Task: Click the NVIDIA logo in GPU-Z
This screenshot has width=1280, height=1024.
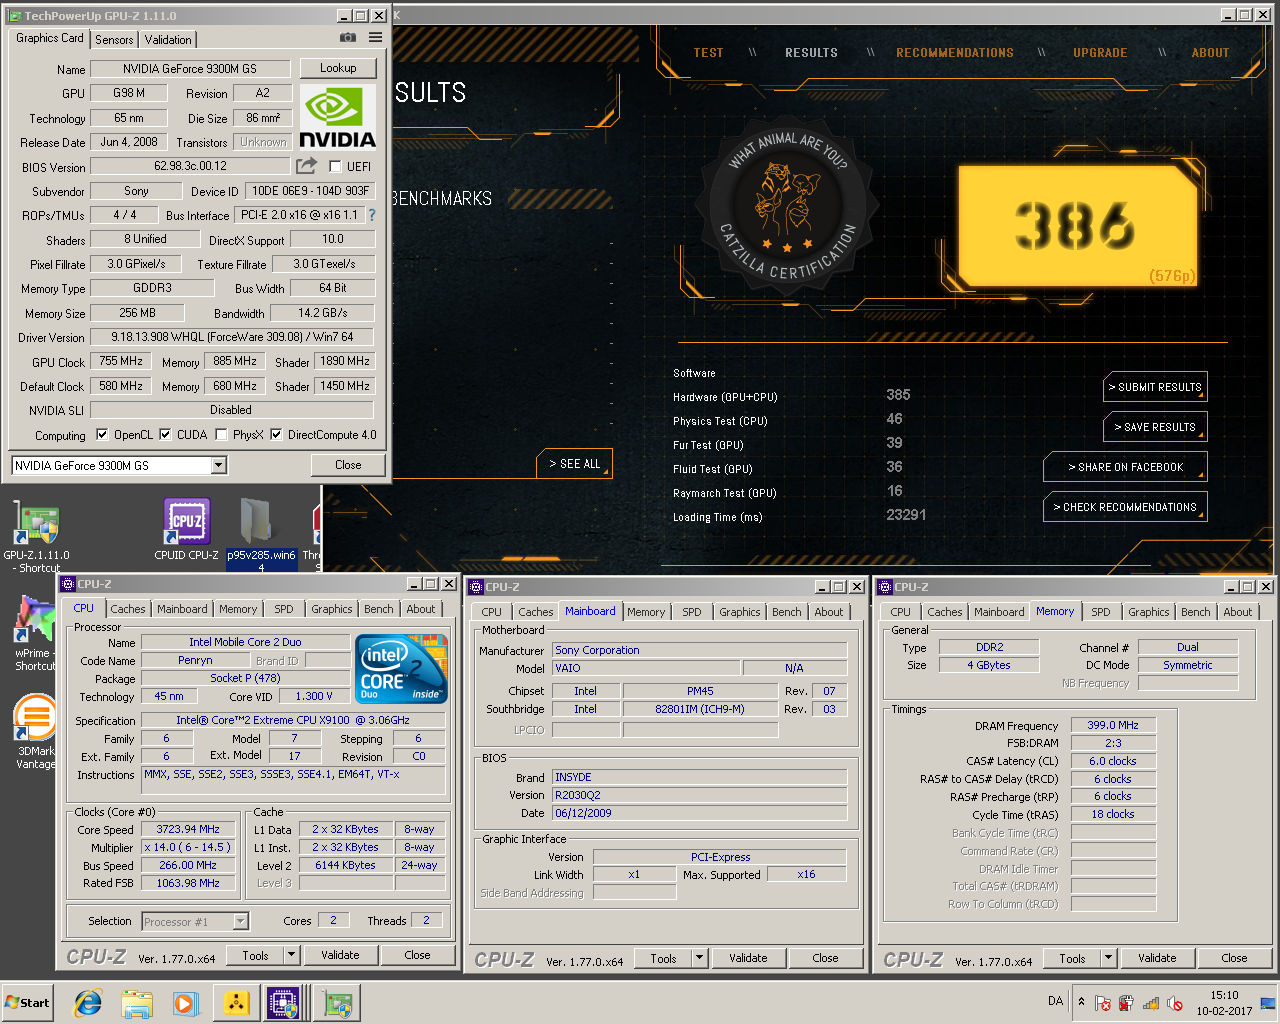Action: [x=338, y=117]
